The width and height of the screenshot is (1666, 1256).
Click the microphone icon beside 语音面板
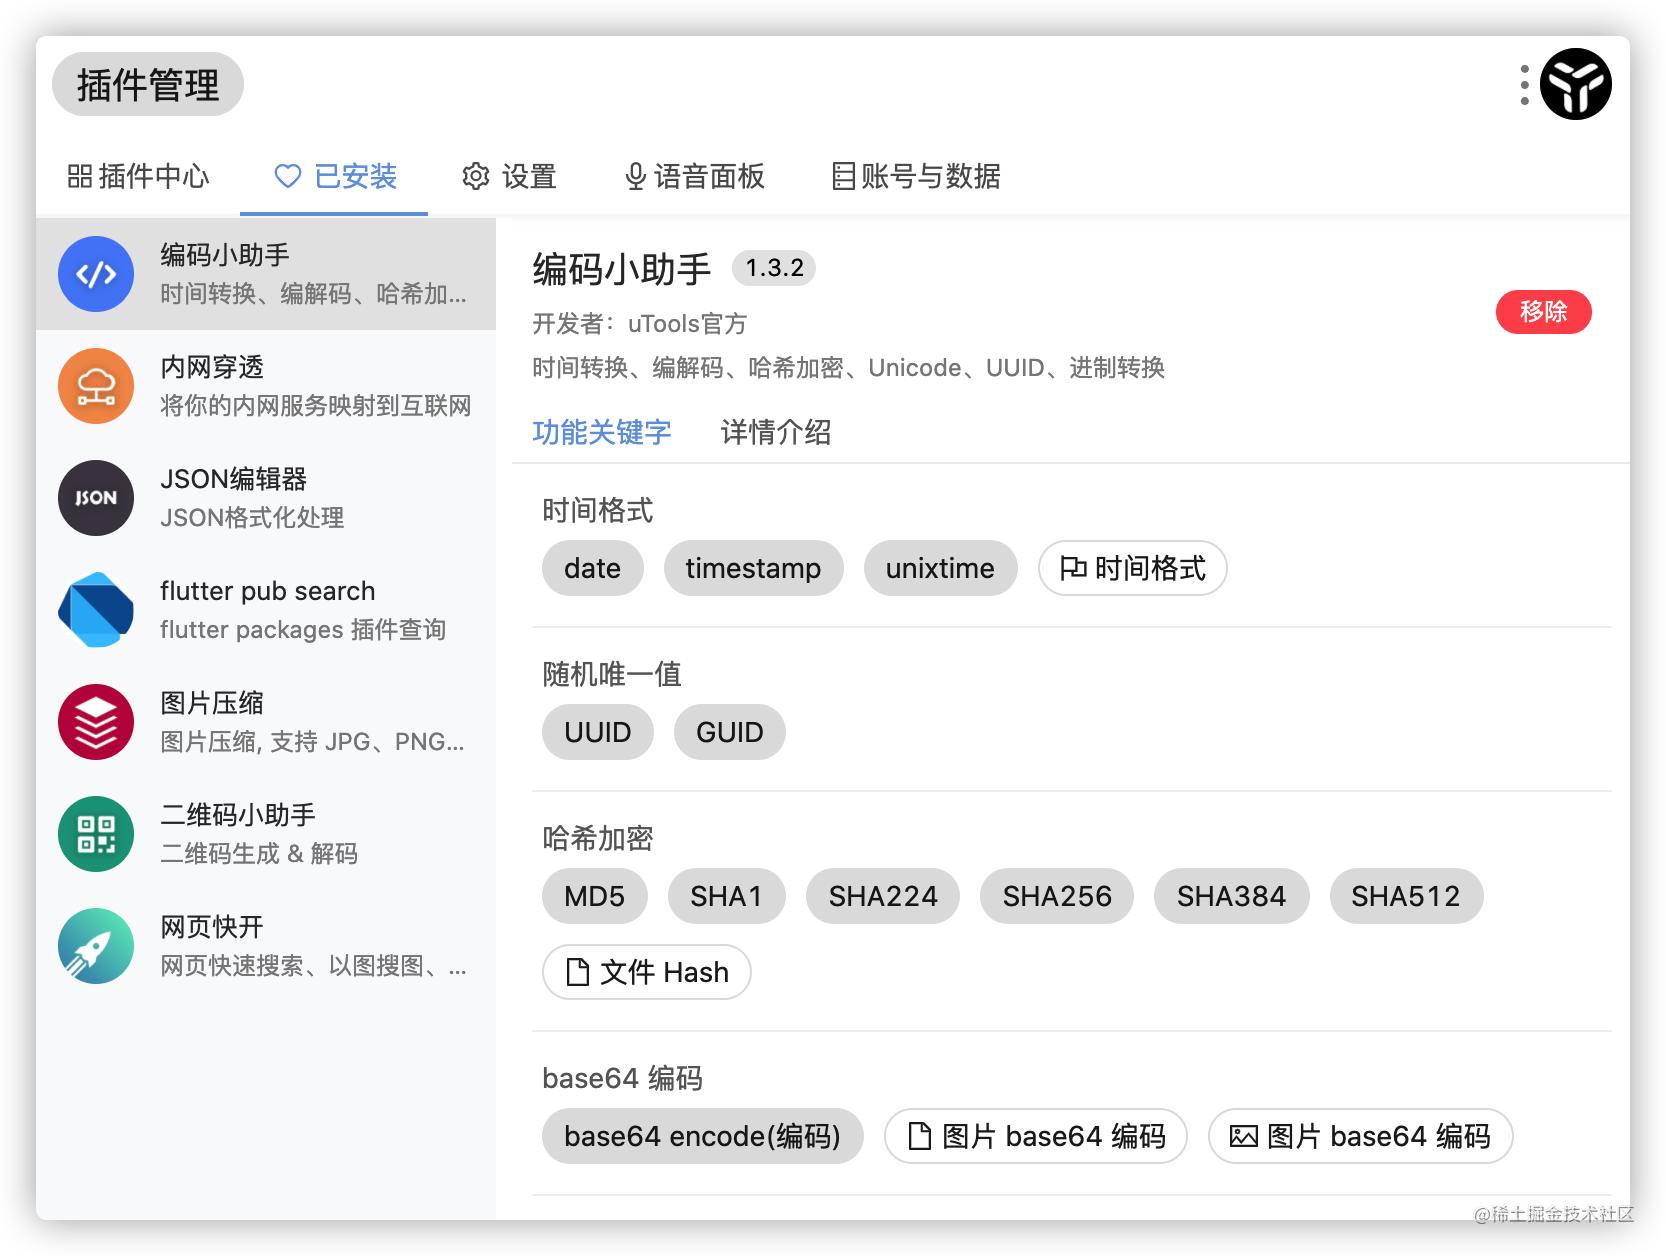coord(635,177)
